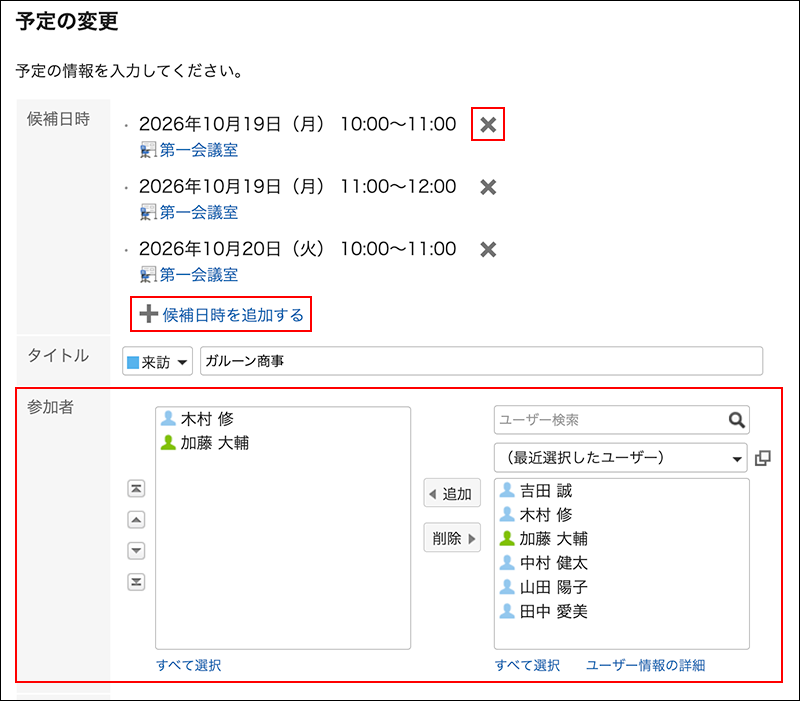Click the title field containing ガルーン商事
The width and height of the screenshot is (800, 701).
[x=481, y=361]
